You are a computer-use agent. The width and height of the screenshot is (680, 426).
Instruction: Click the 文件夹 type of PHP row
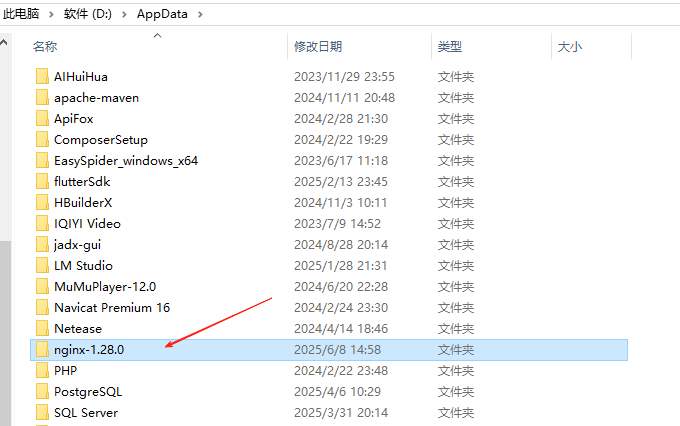(456, 371)
